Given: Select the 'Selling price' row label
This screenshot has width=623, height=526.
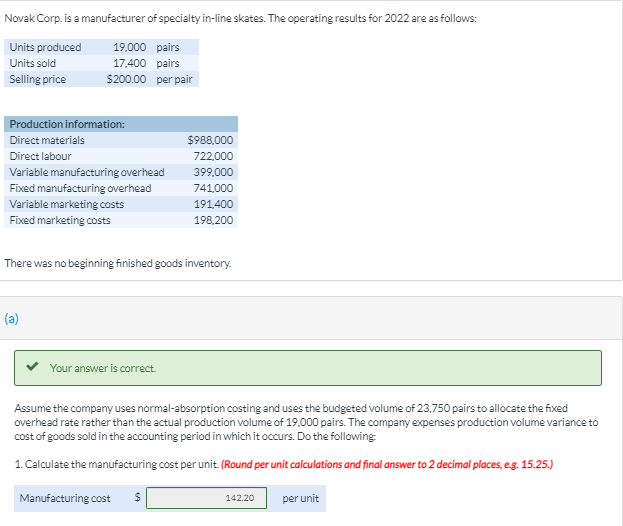Looking at the screenshot, I should (38, 79).
